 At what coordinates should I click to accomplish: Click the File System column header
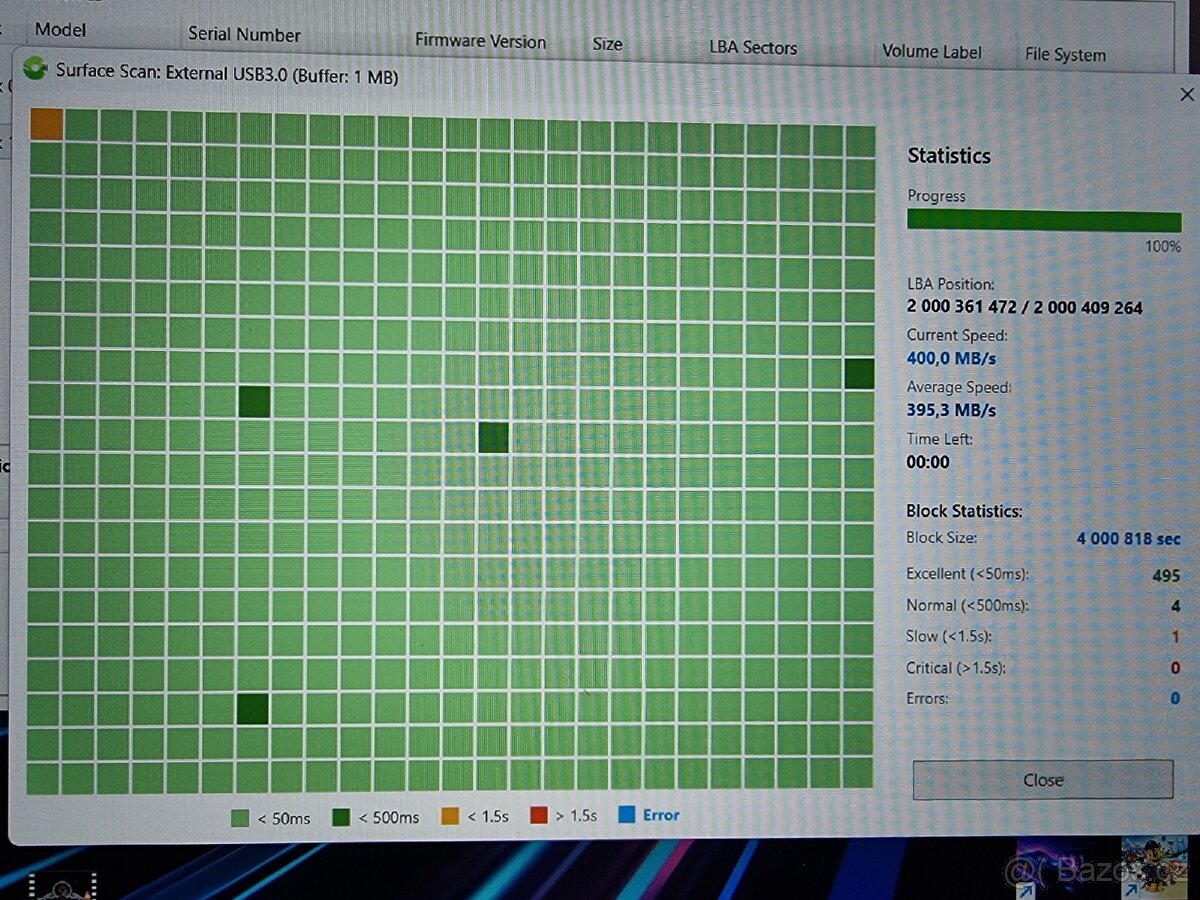click(x=1065, y=55)
